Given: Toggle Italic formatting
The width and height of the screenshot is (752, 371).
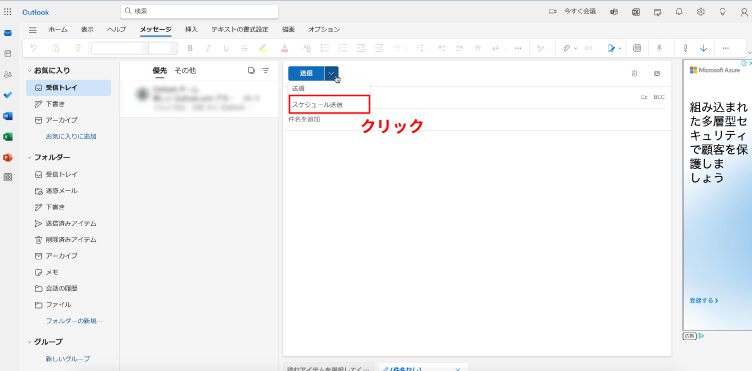Looking at the screenshot, I should tap(208, 48).
